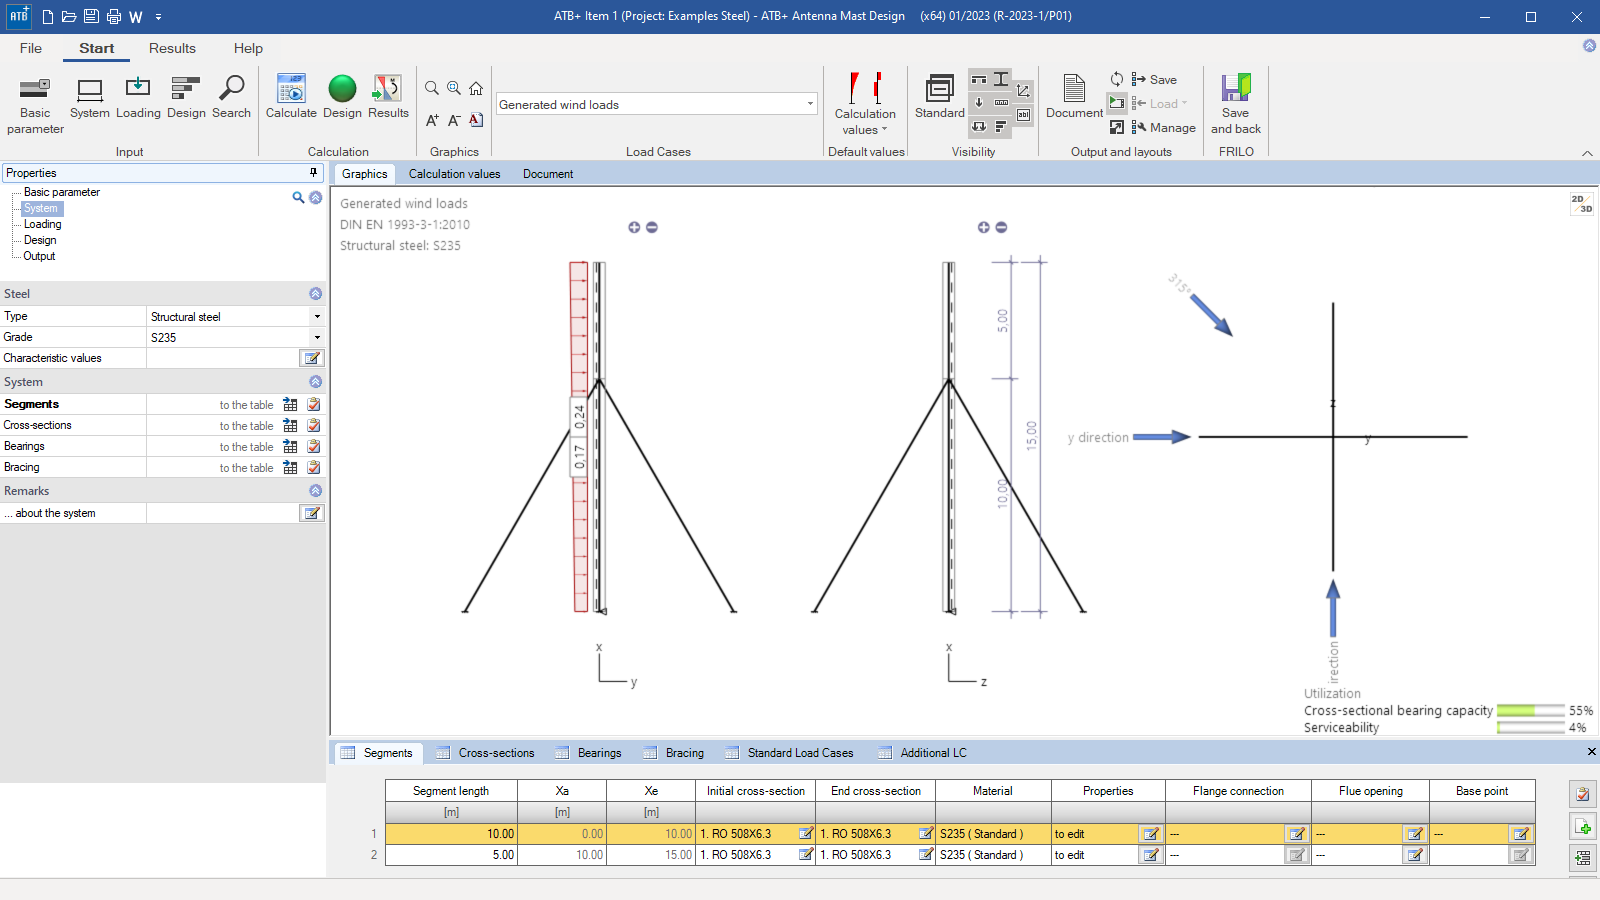
Task: Open the Document output icon
Action: pos(1074,98)
